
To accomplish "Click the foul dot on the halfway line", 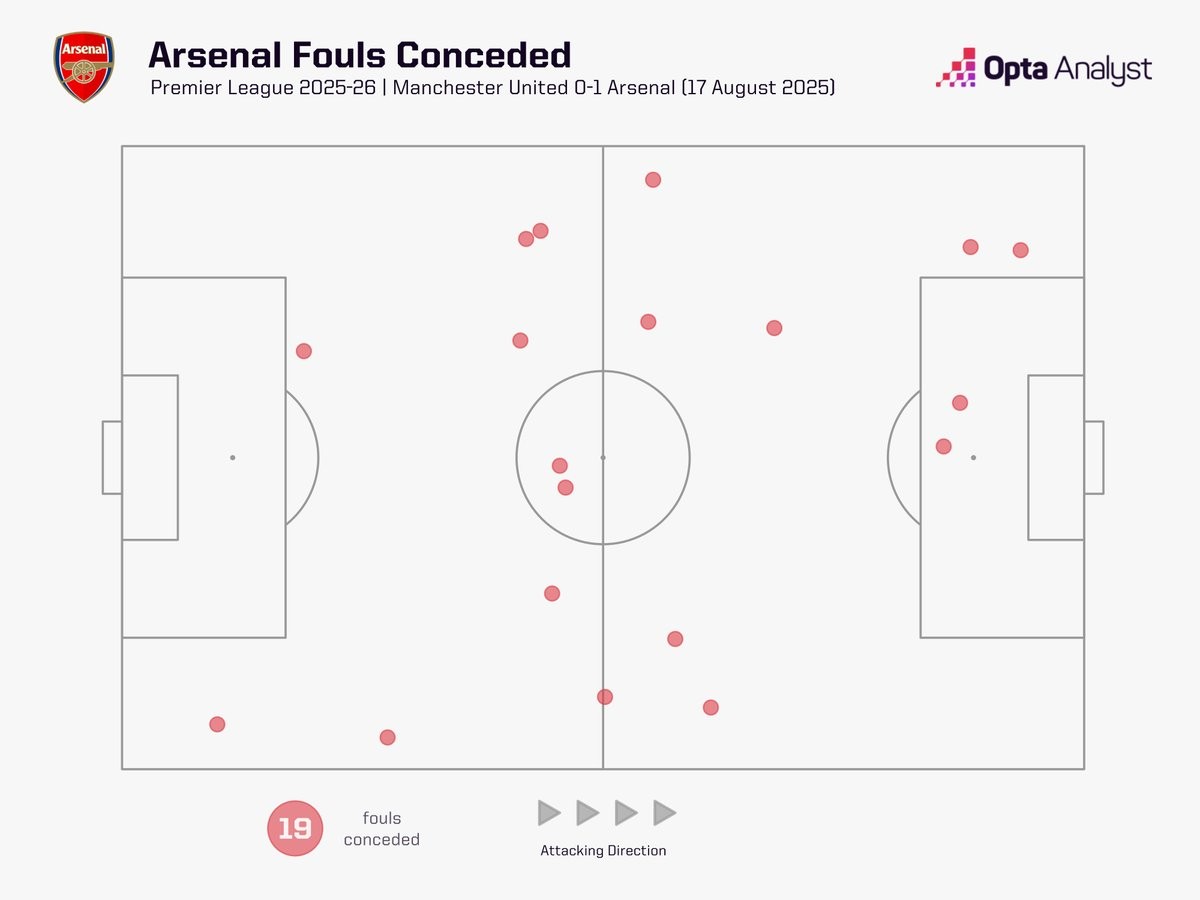I will click(x=605, y=697).
